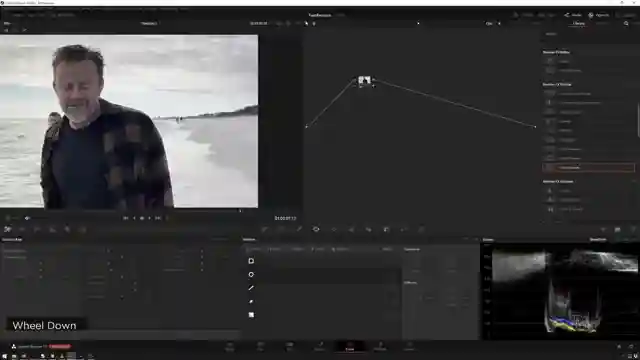Screen dimensions: 640x360
Task: Enable the curve pen power window
Action: tap(251, 301)
